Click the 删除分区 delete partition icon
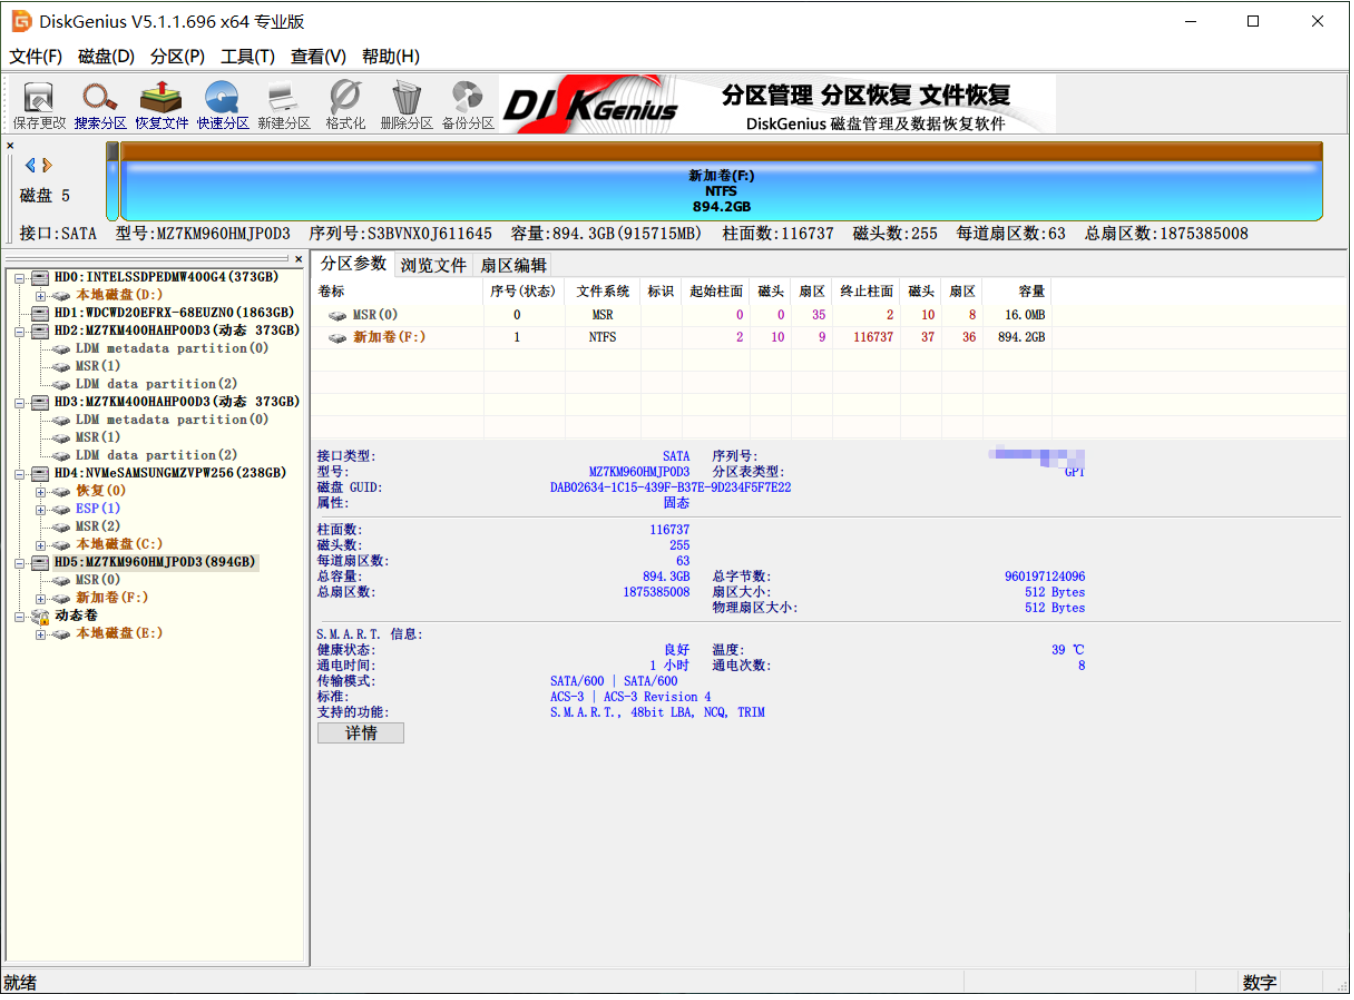This screenshot has height=1000, width=1354. [x=406, y=105]
